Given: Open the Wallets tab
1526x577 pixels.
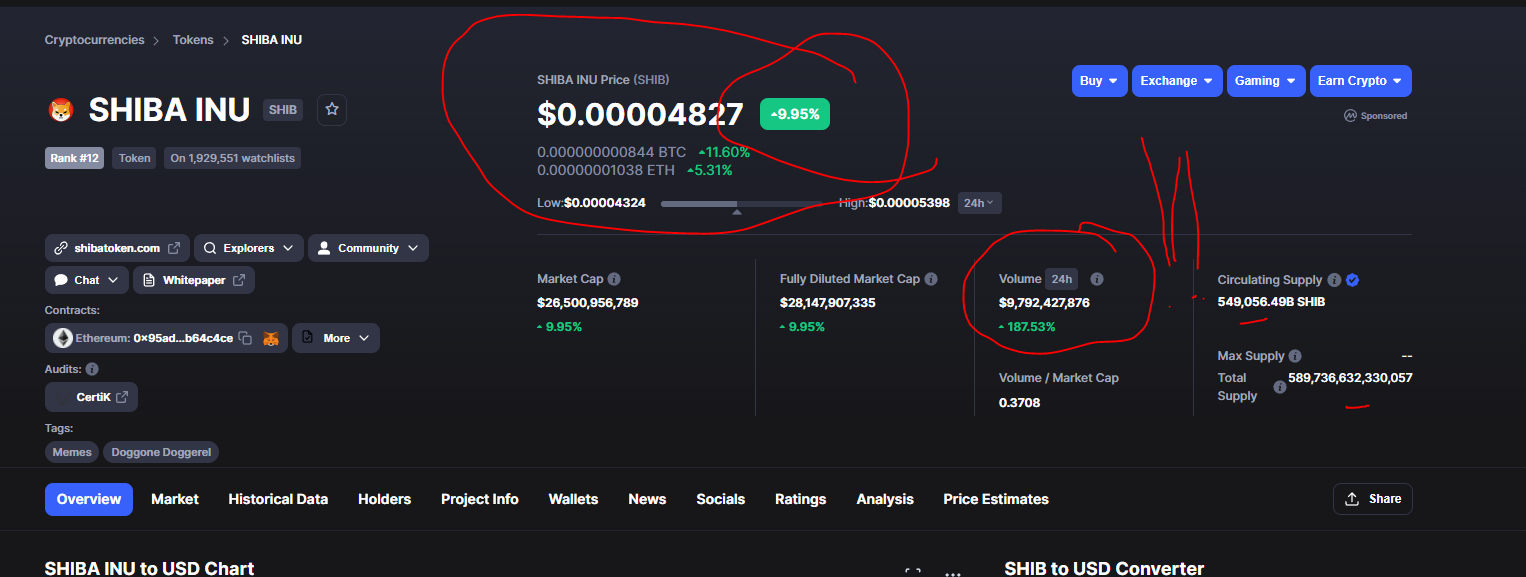Looking at the screenshot, I should point(573,499).
